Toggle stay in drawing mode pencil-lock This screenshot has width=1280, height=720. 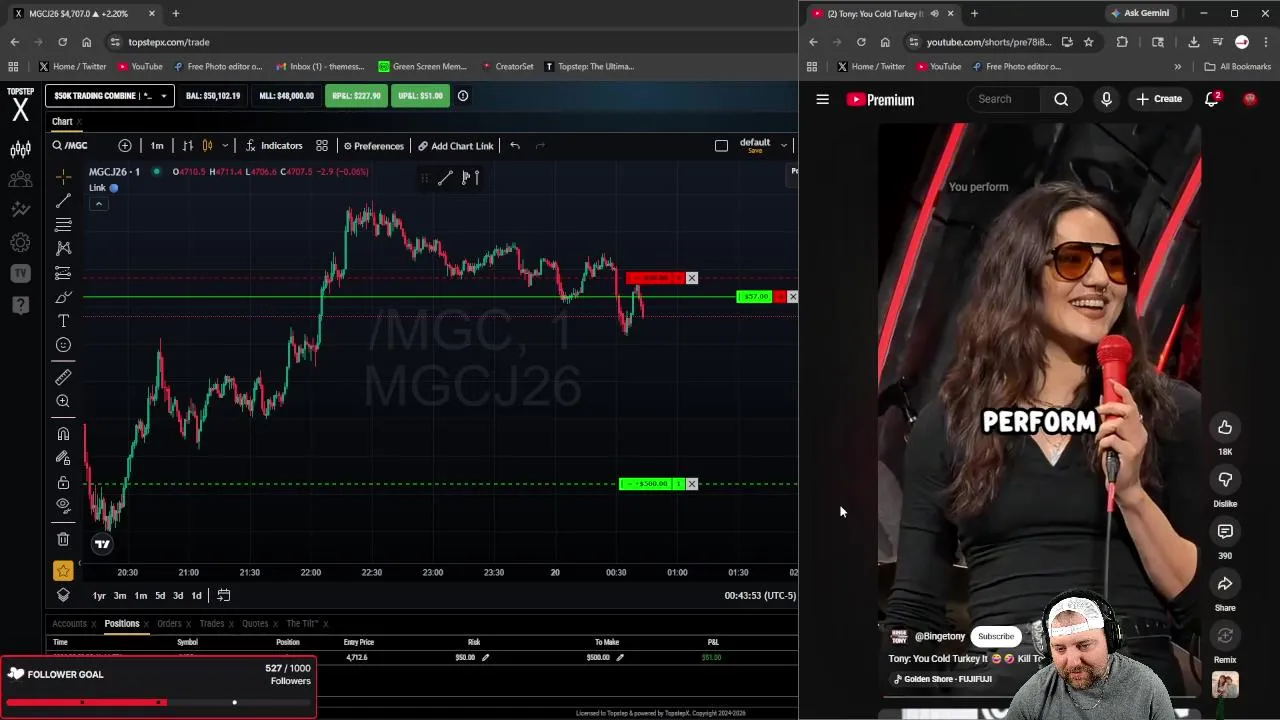coord(63,458)
